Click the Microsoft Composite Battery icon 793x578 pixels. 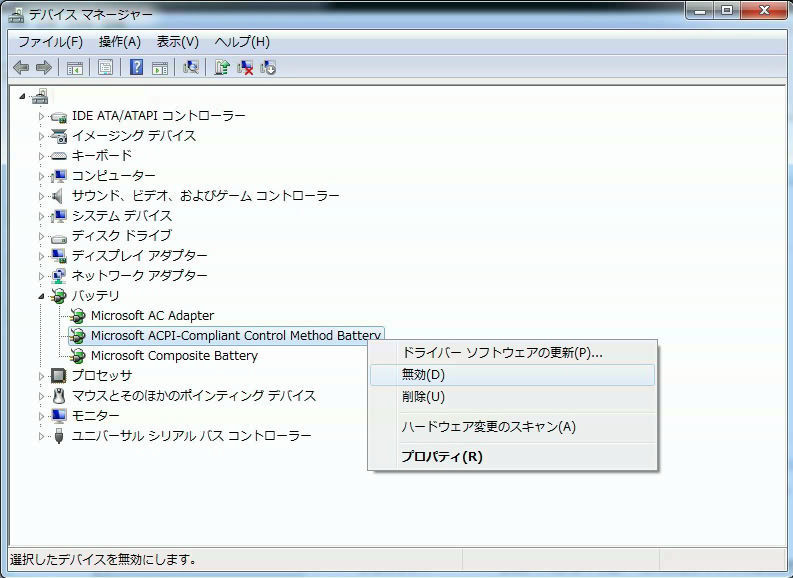[77, 355]
